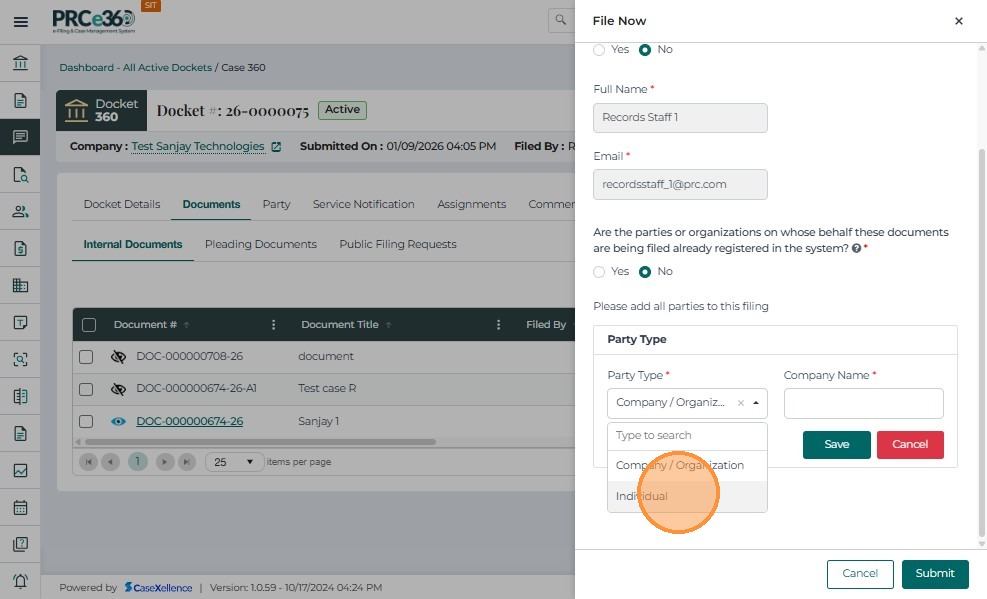The height and width of the screenshot is (599, 987).
Task: Switch to the Pleading Documents tab
Action: 260,244
